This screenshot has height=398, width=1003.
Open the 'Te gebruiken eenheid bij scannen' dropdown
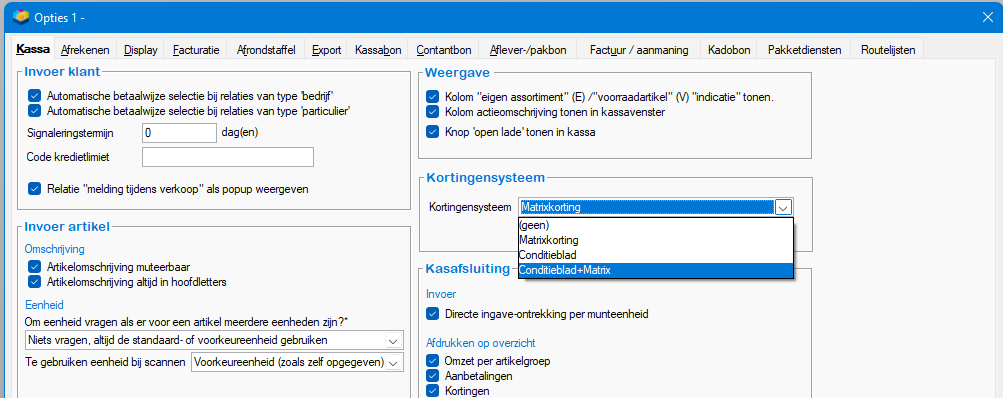click(393, 362)
